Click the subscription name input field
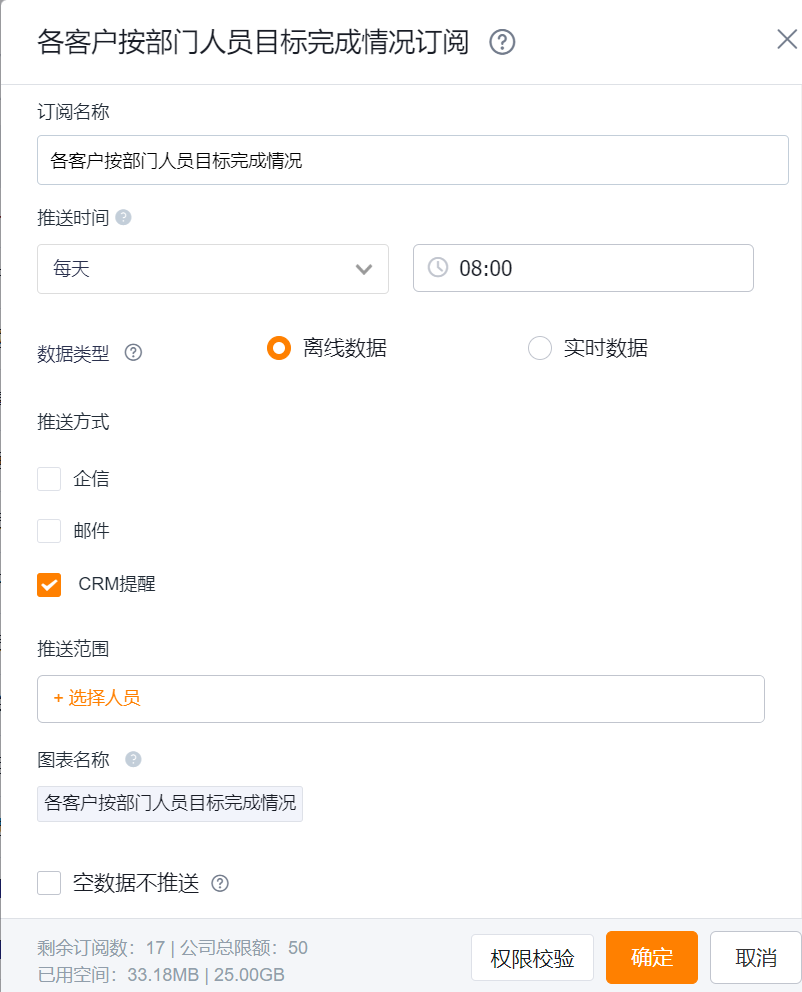 tap(400, 159)
